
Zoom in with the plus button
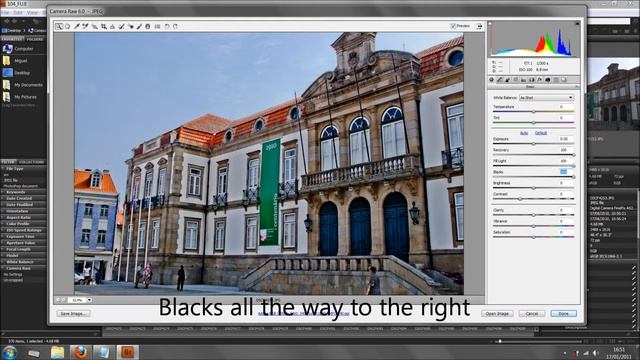tap(64, 300)
